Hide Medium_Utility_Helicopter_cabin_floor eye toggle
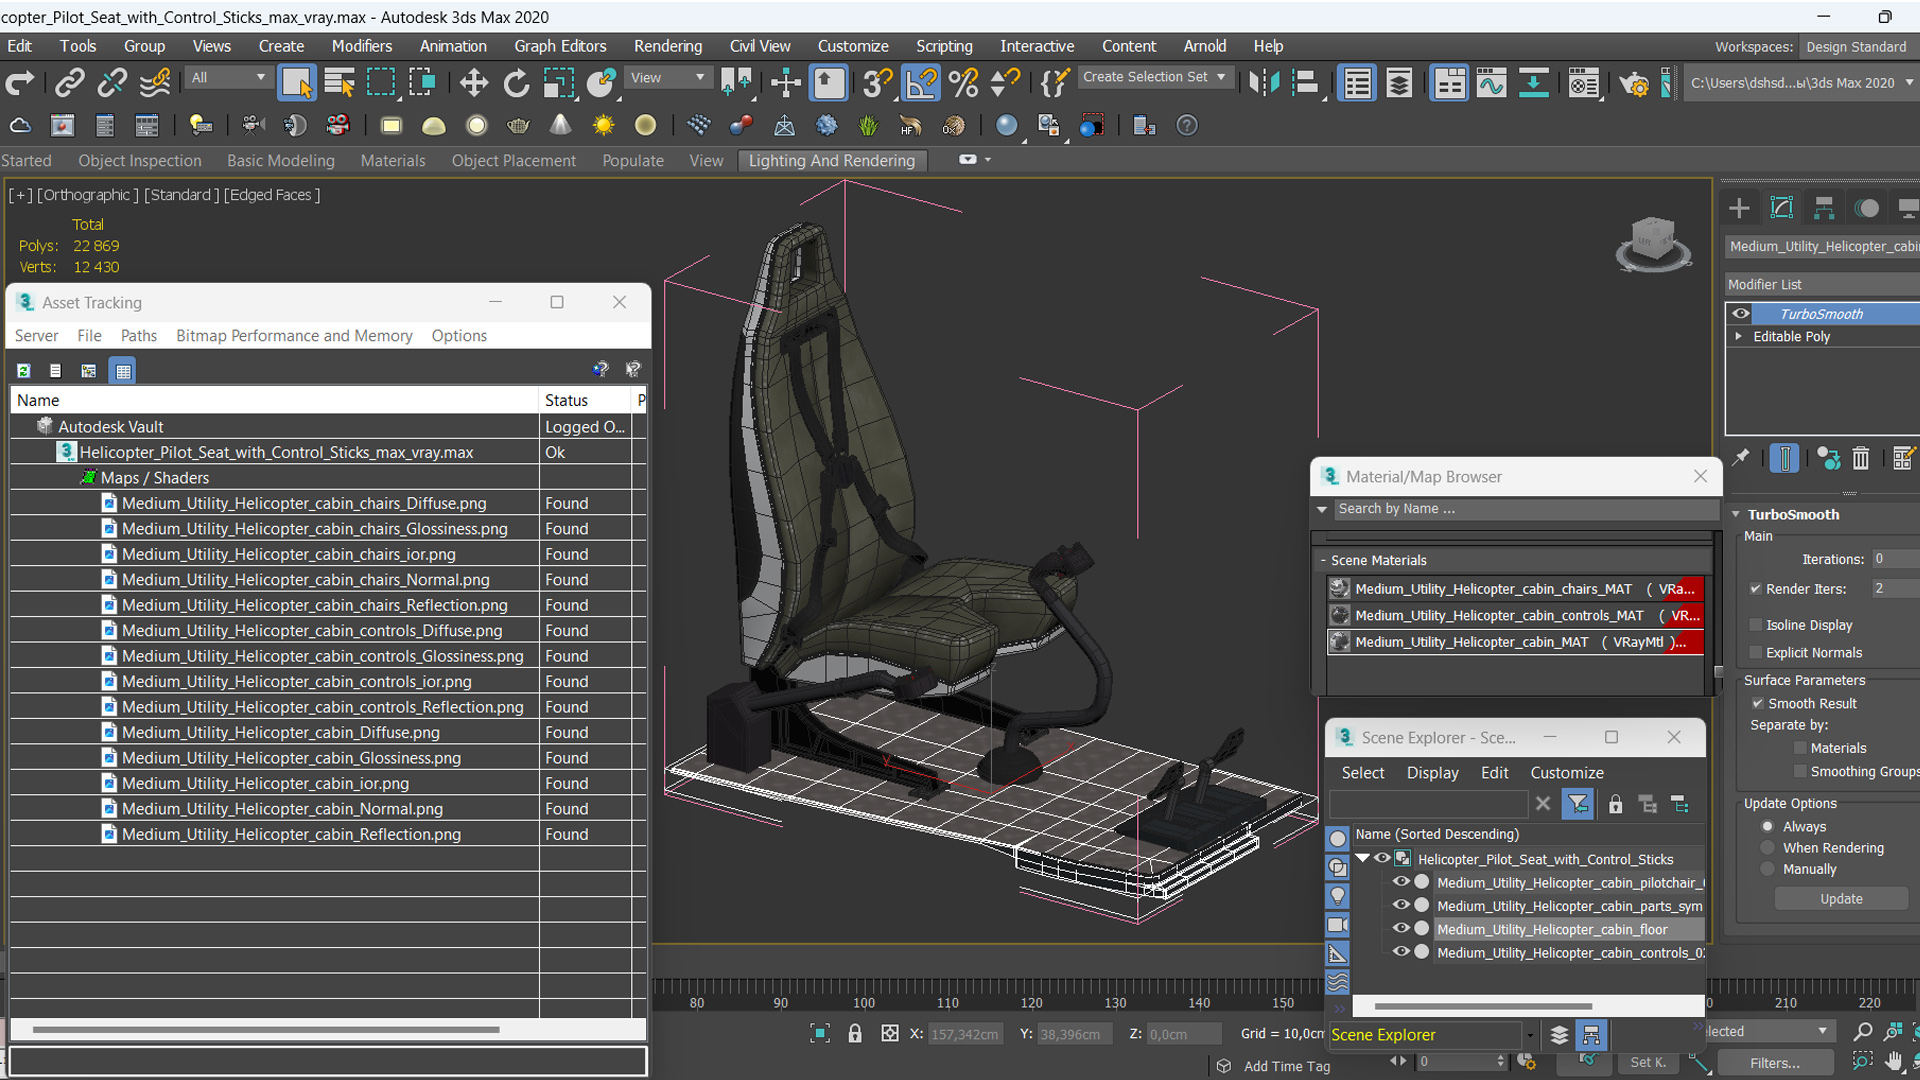1920x1080 pixels. click(x=1401, y=928)
